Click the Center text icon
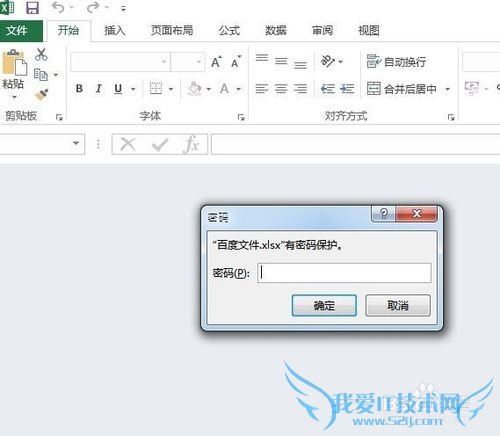The height and width of the screenshot is (436, 500). point(281,89)
